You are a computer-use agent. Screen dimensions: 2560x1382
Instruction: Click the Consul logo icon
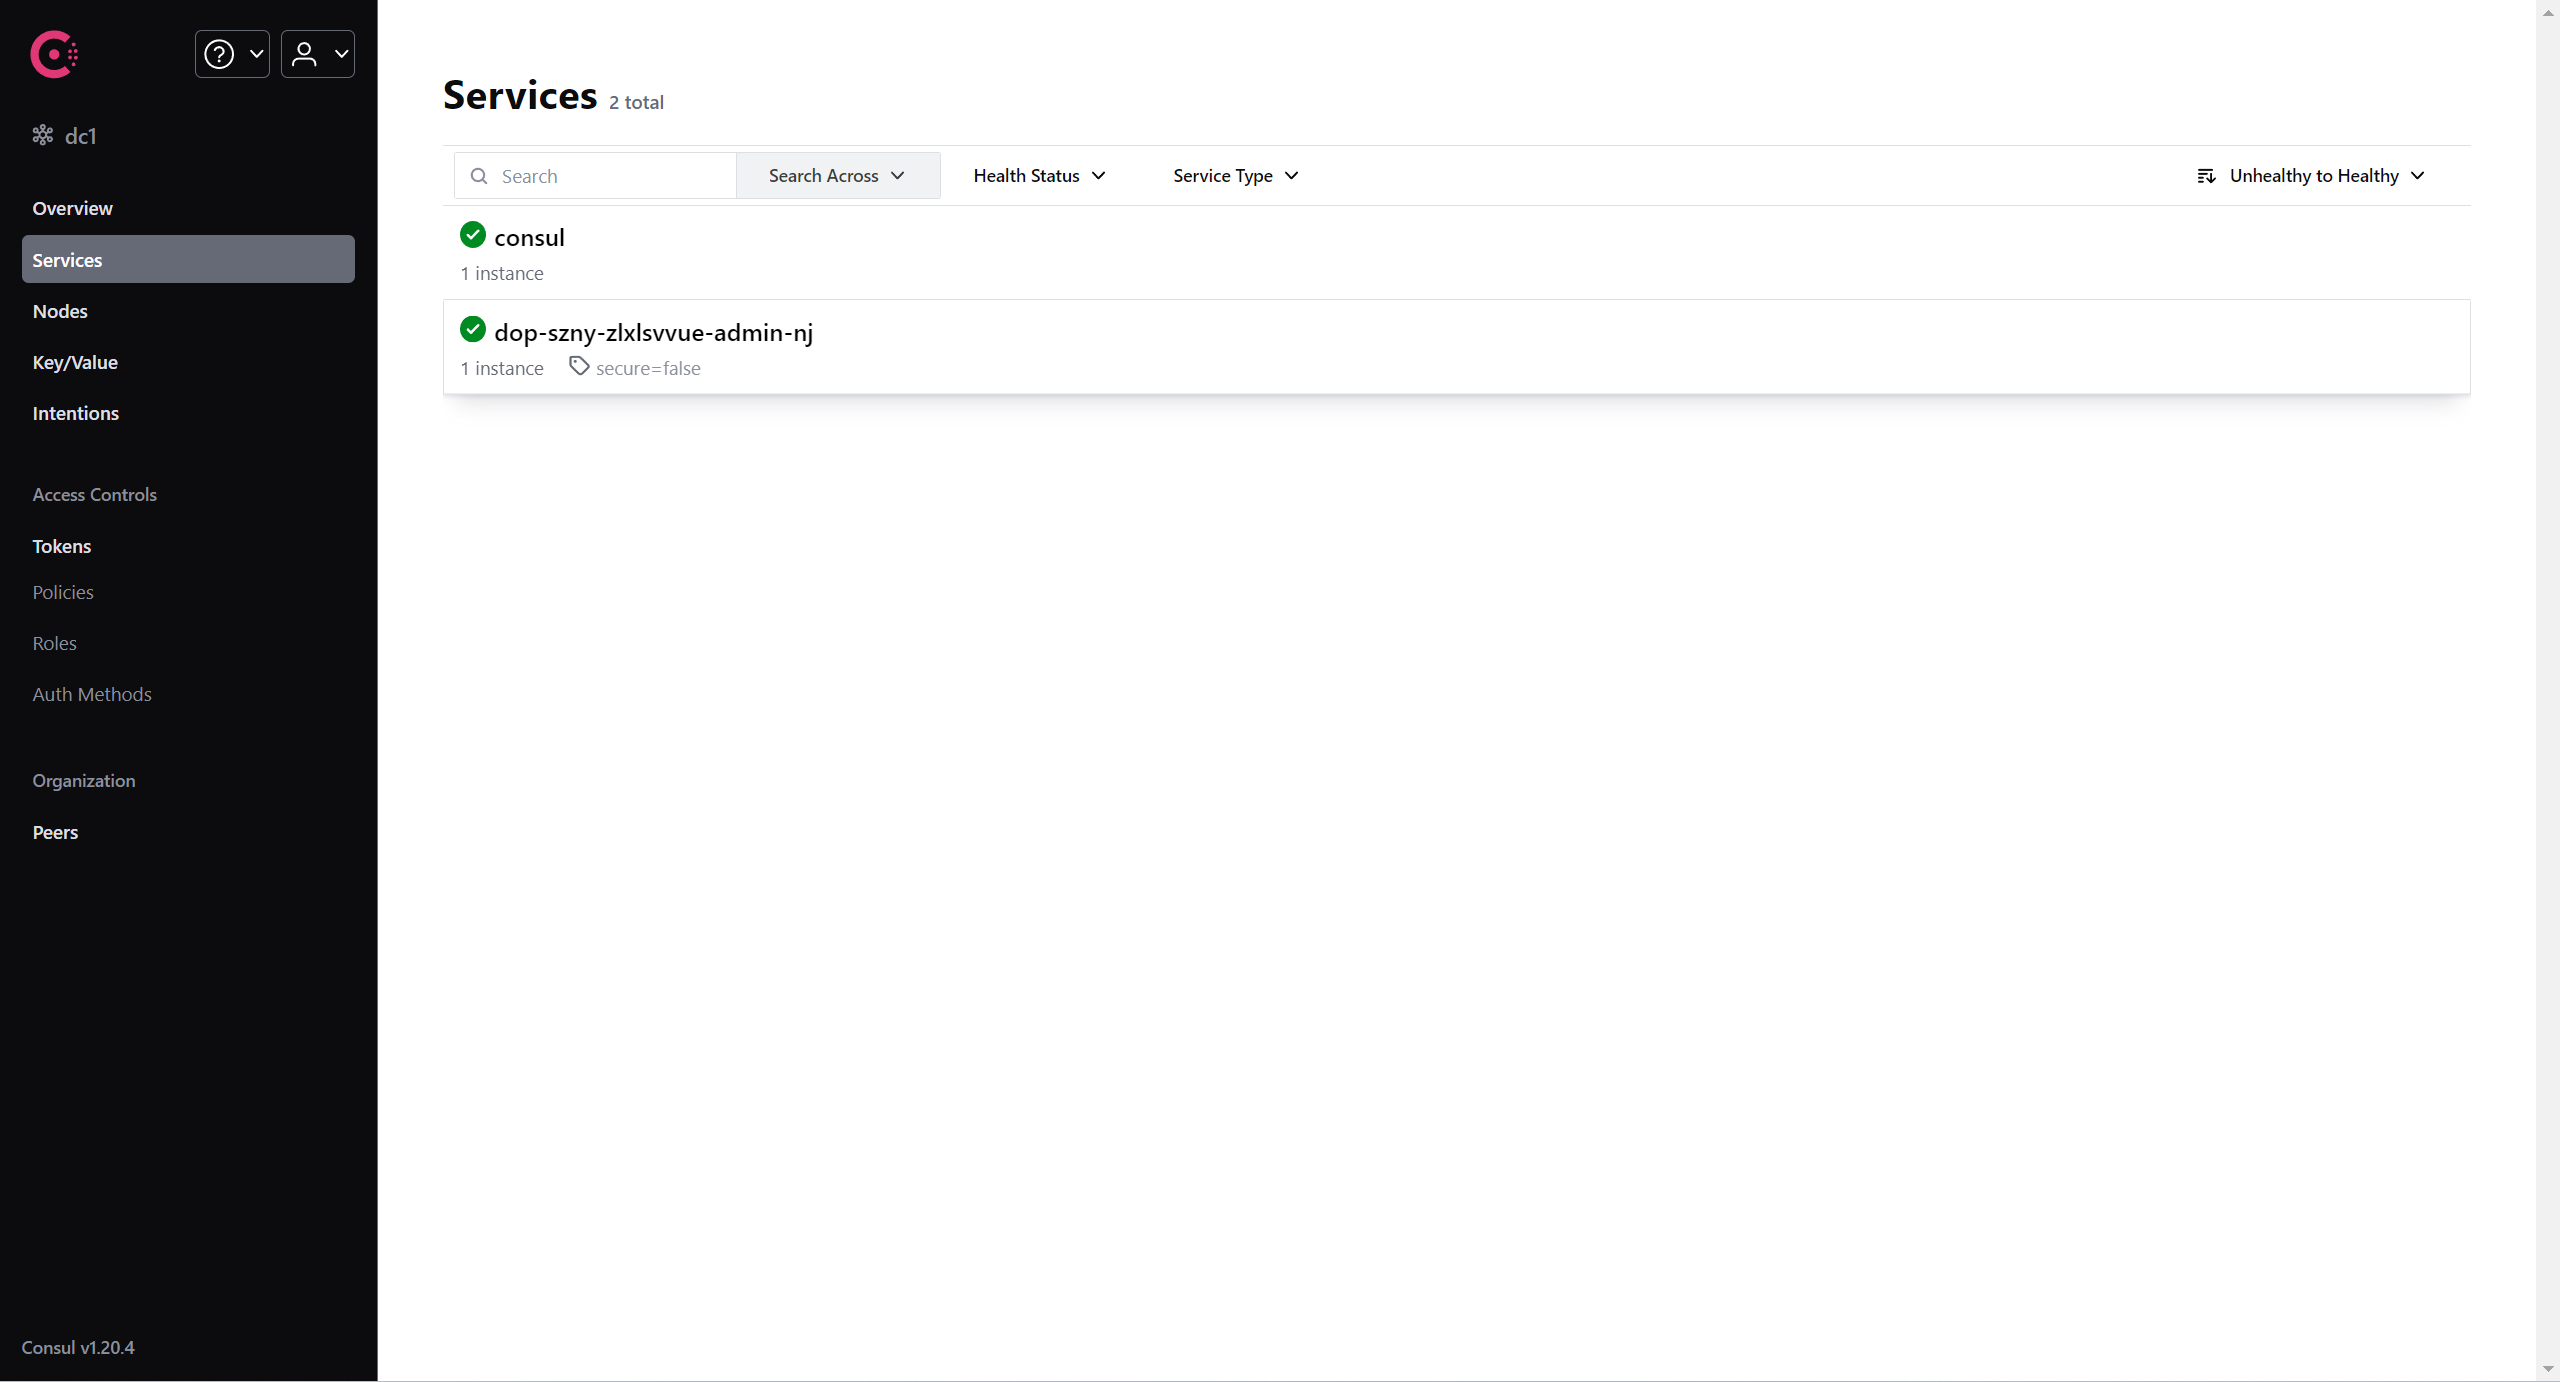(54, 54)
